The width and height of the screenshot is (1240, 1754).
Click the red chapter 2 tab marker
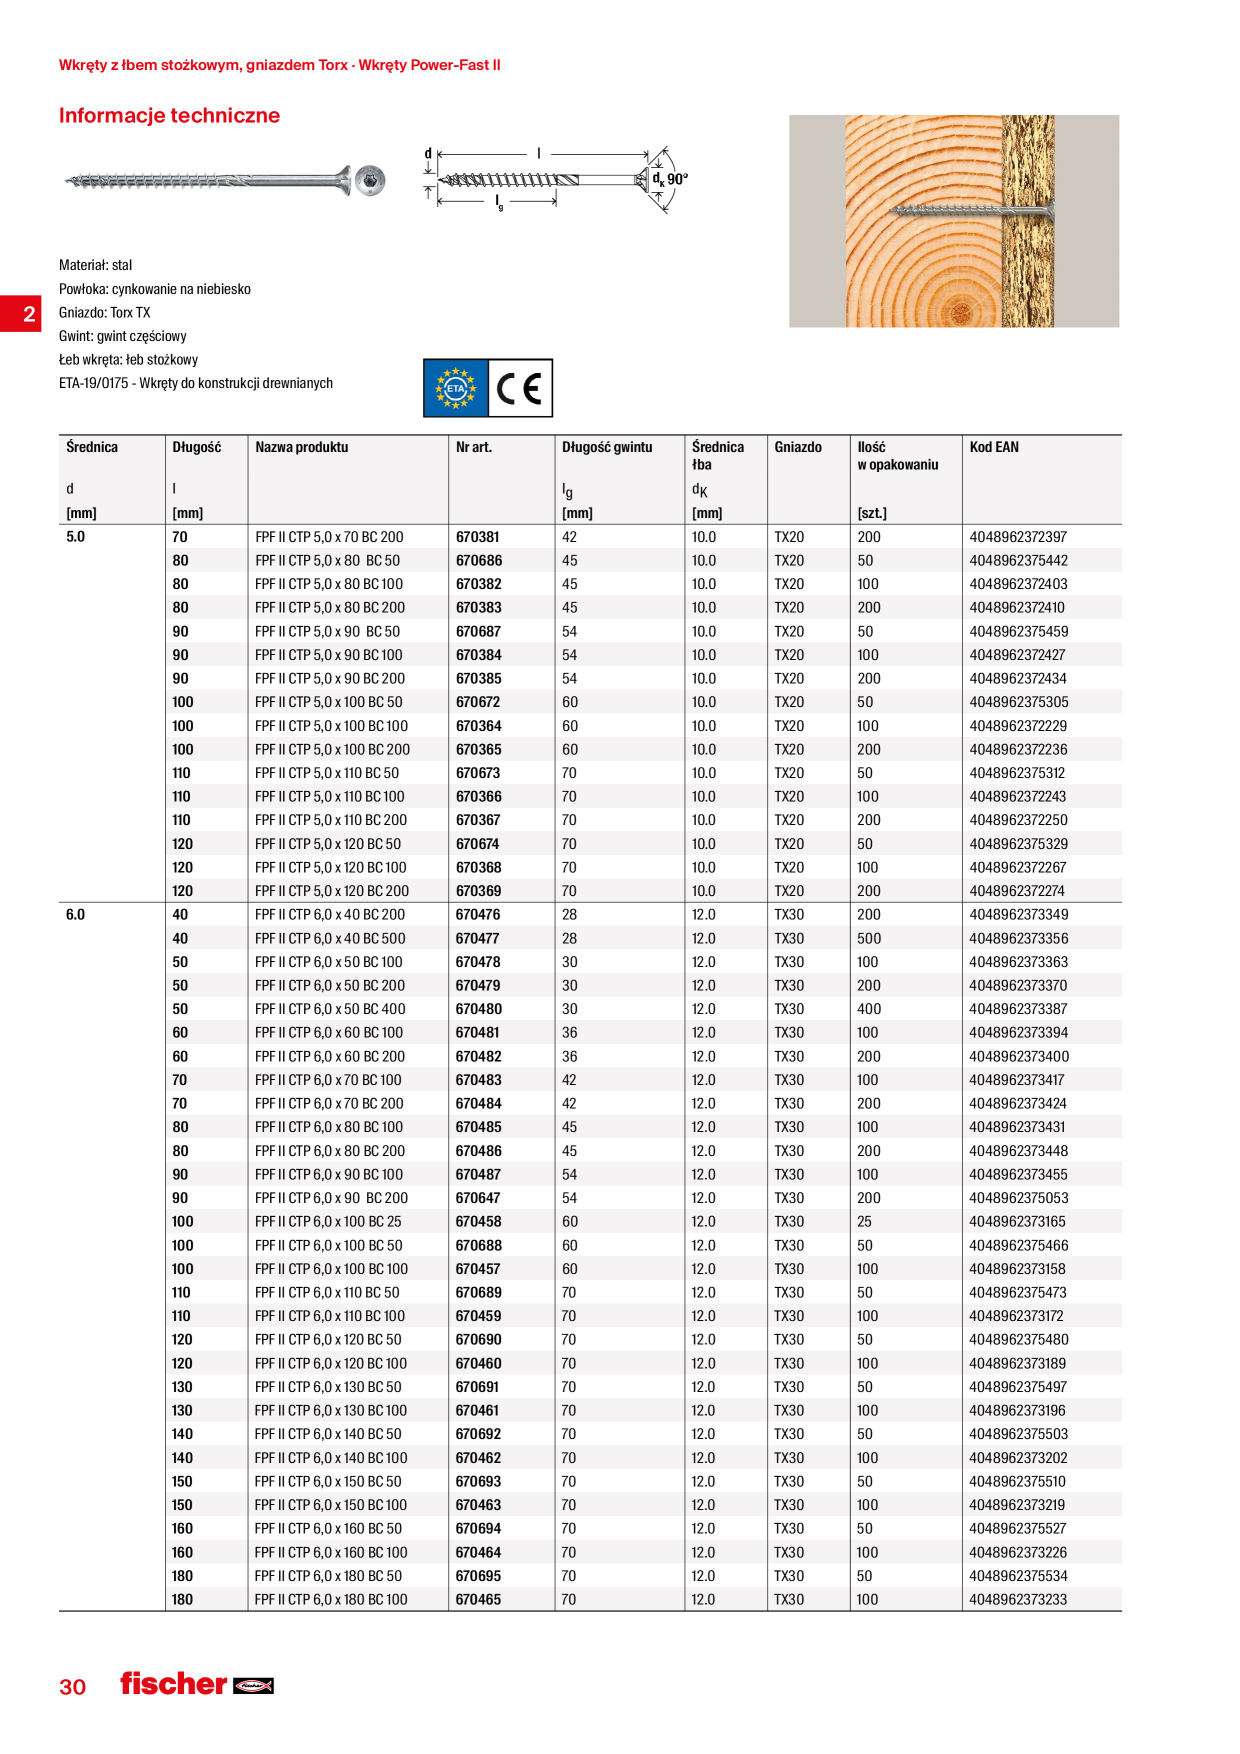tap(21, 314)
